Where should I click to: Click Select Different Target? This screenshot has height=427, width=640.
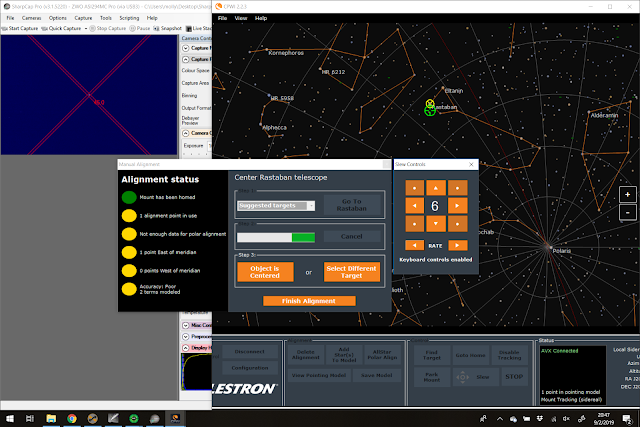[352, 272]
